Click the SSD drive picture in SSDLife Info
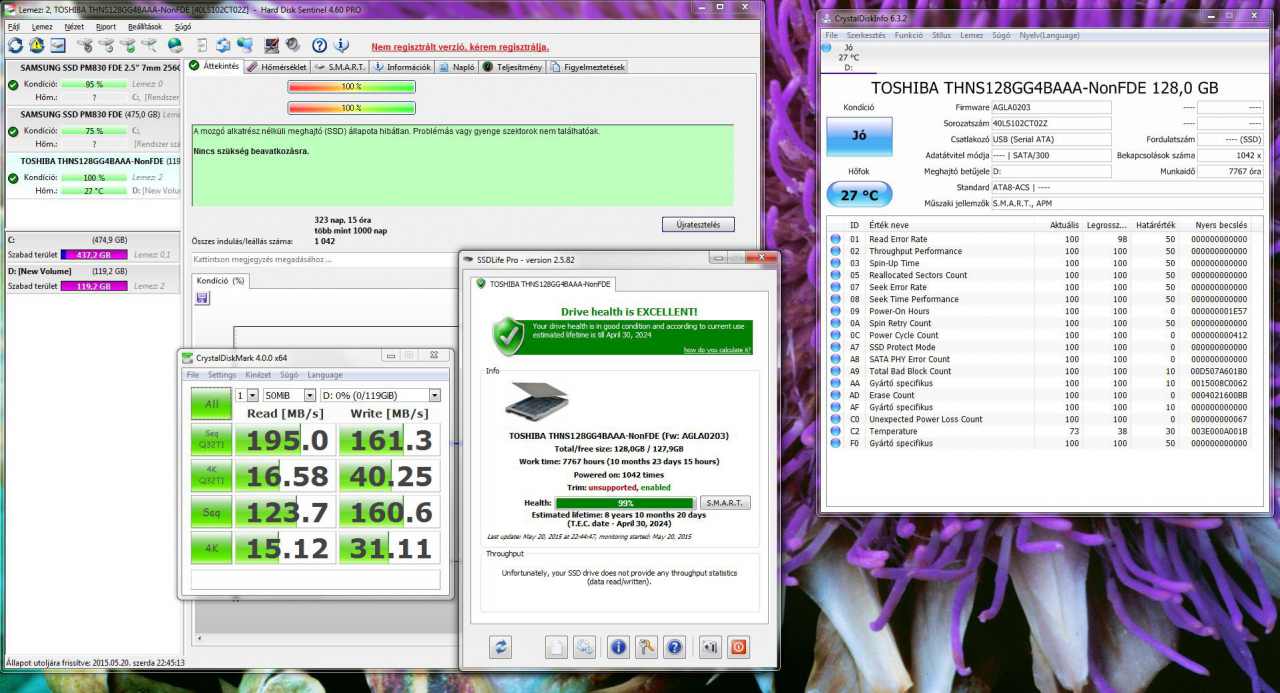The image size is (1280, 693). coord(537,401)
